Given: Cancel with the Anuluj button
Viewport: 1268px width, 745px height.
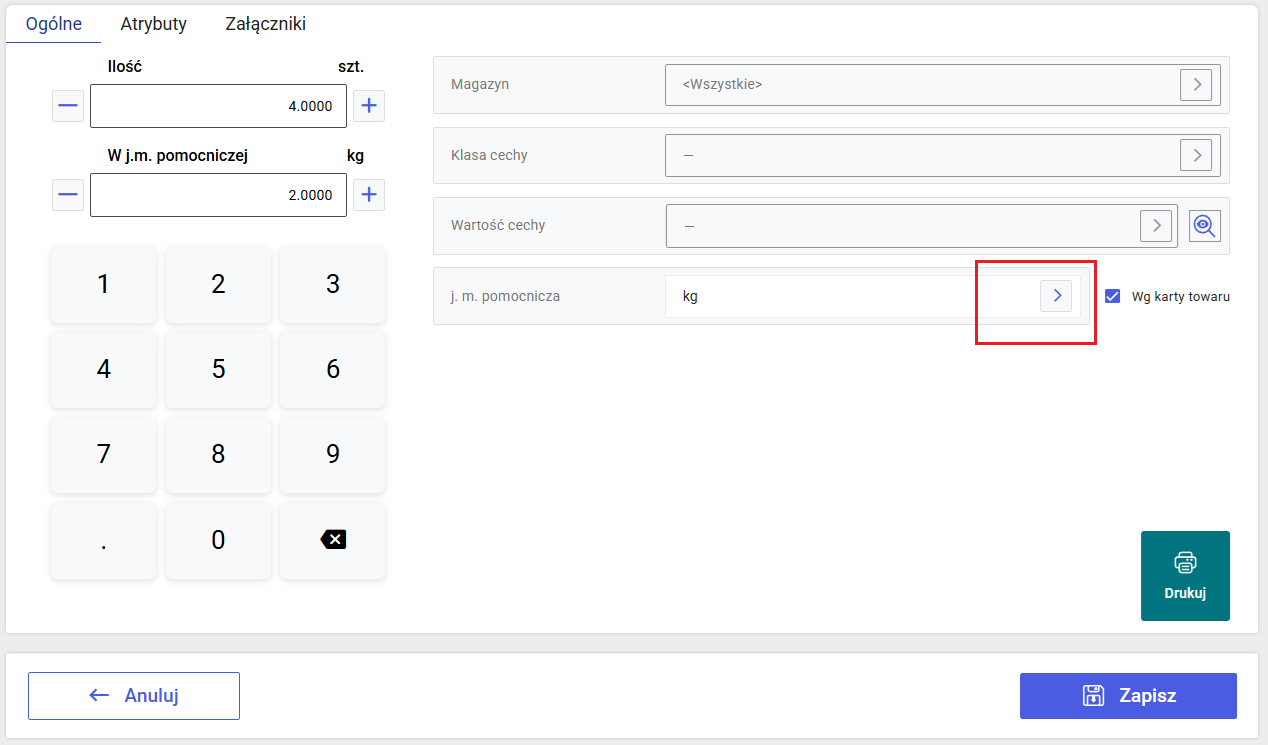Looking at the screenshot, I should click(134, 696).
